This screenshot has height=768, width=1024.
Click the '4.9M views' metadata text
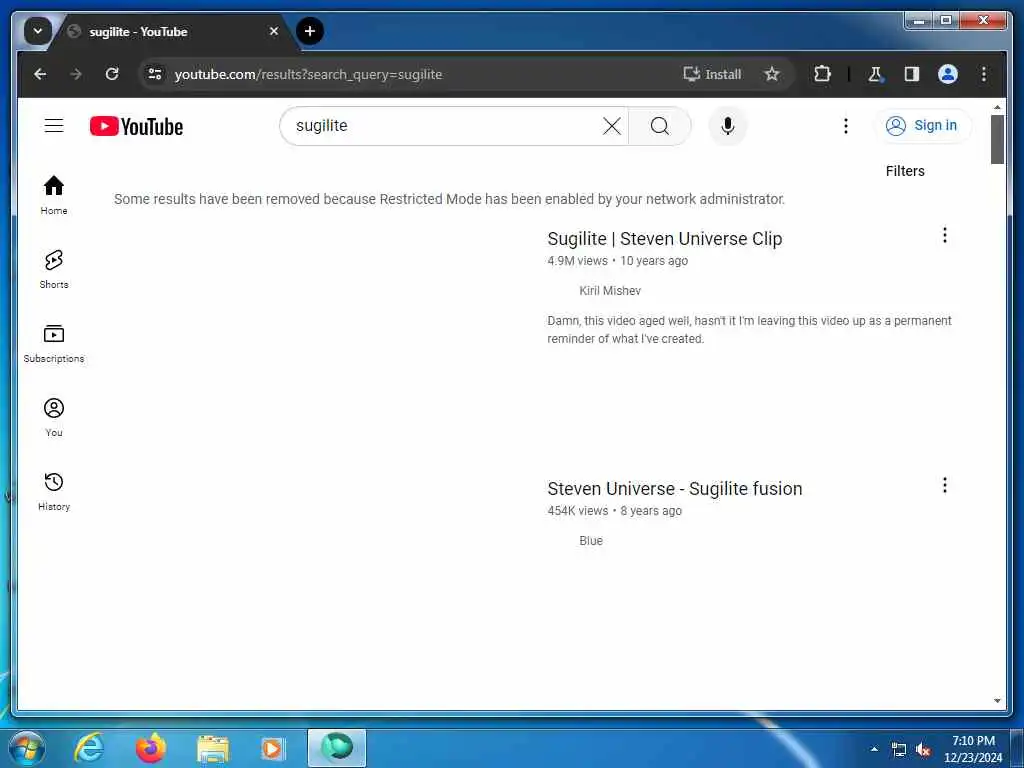pos(577,261)
